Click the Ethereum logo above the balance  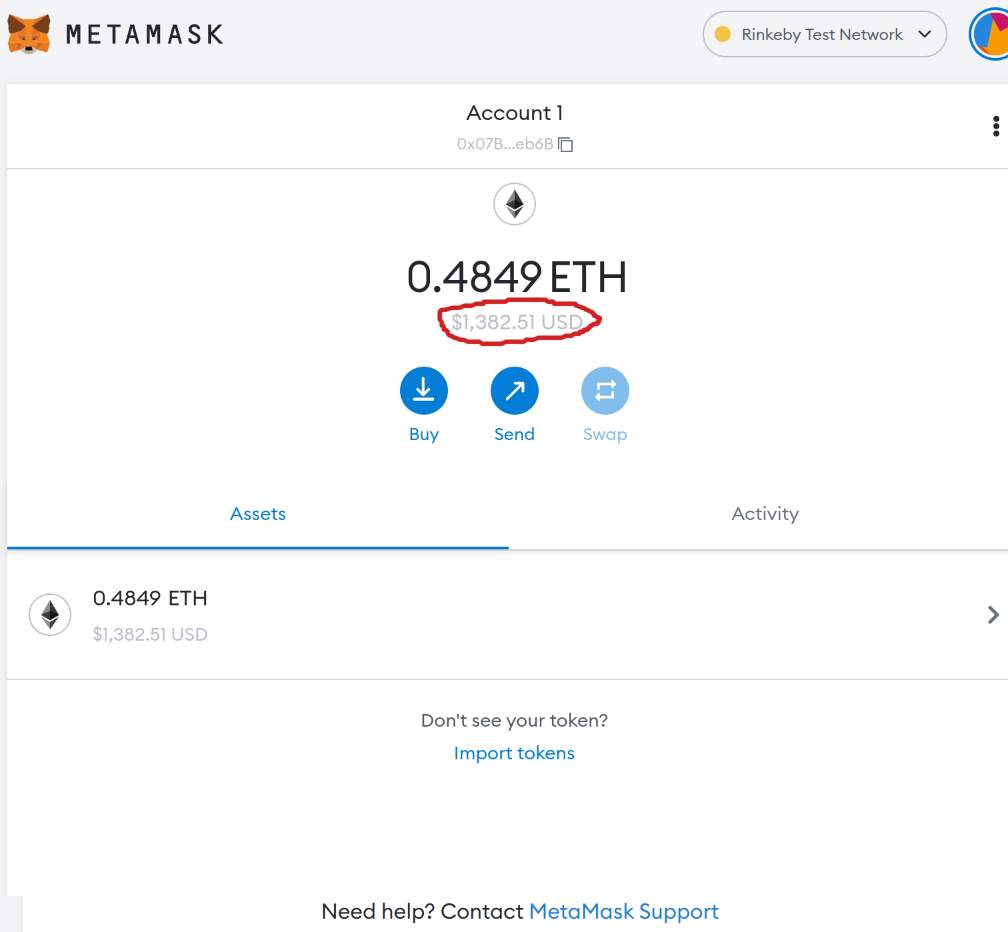(x=514, y=203)
